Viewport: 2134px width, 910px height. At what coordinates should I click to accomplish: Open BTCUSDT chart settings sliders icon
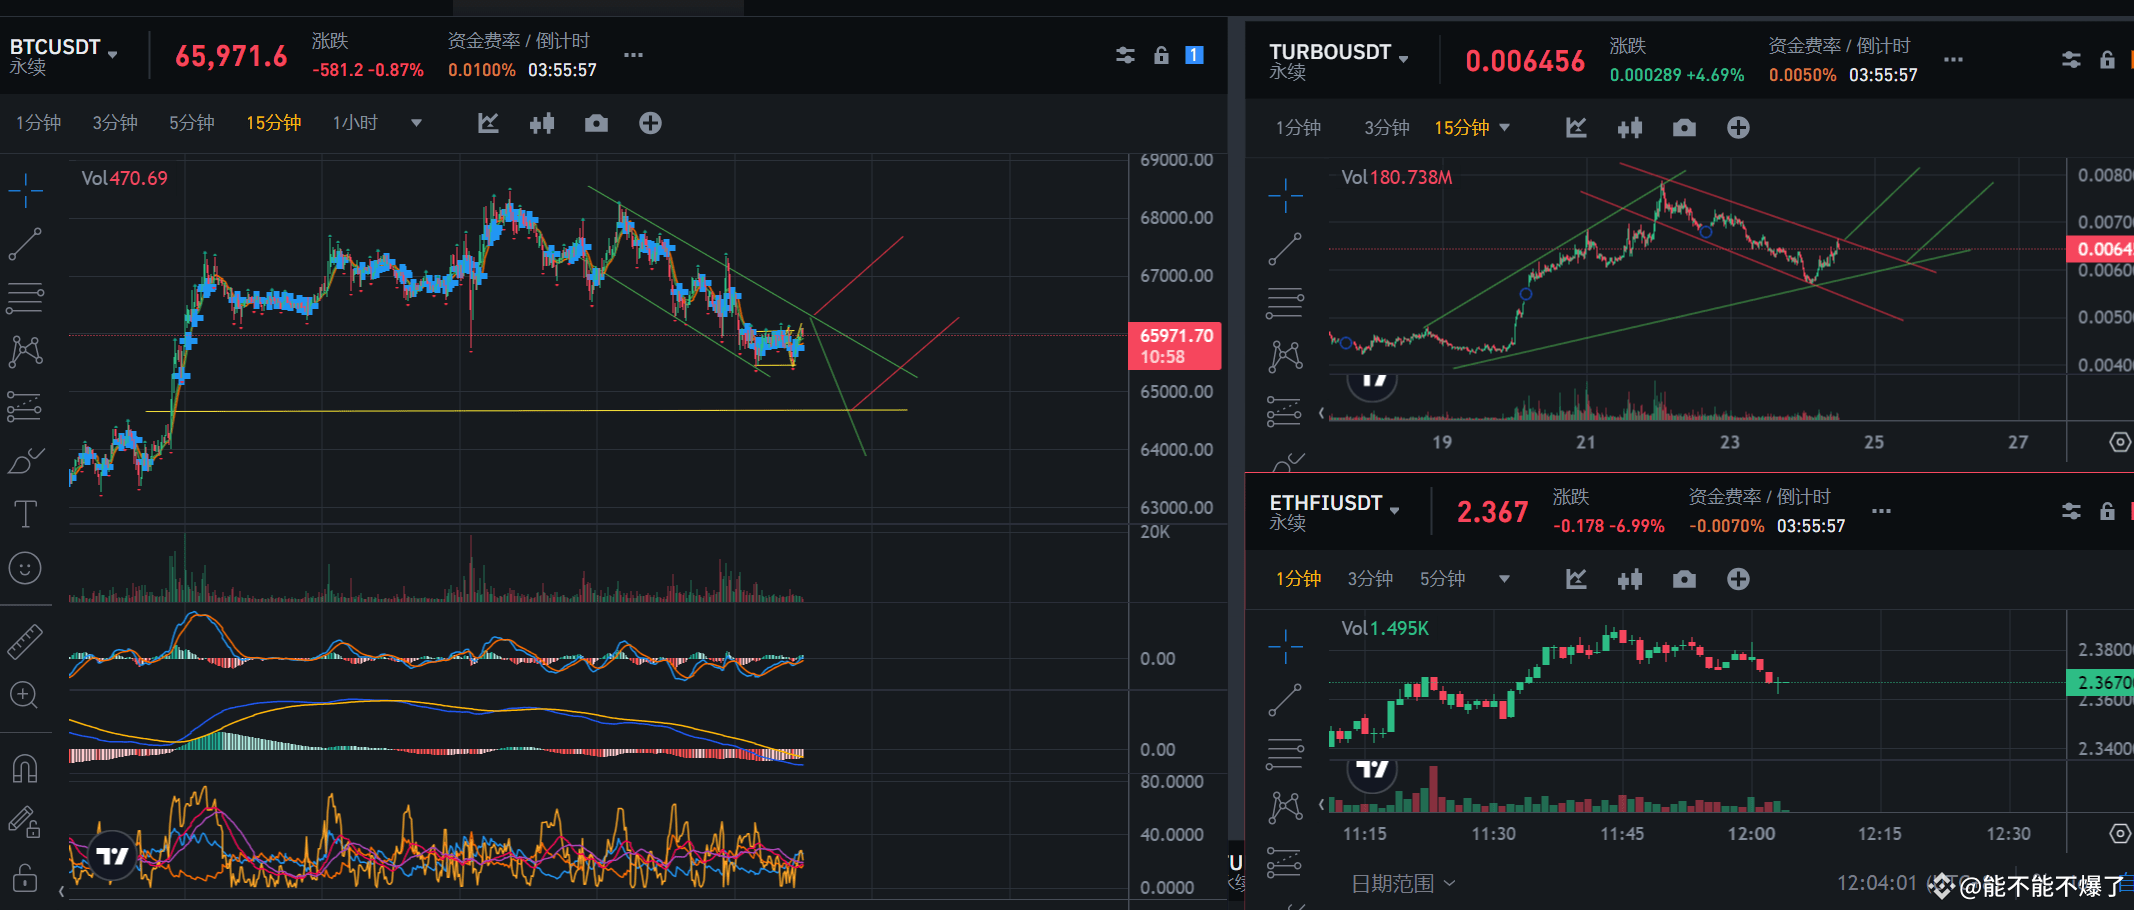1125,55
